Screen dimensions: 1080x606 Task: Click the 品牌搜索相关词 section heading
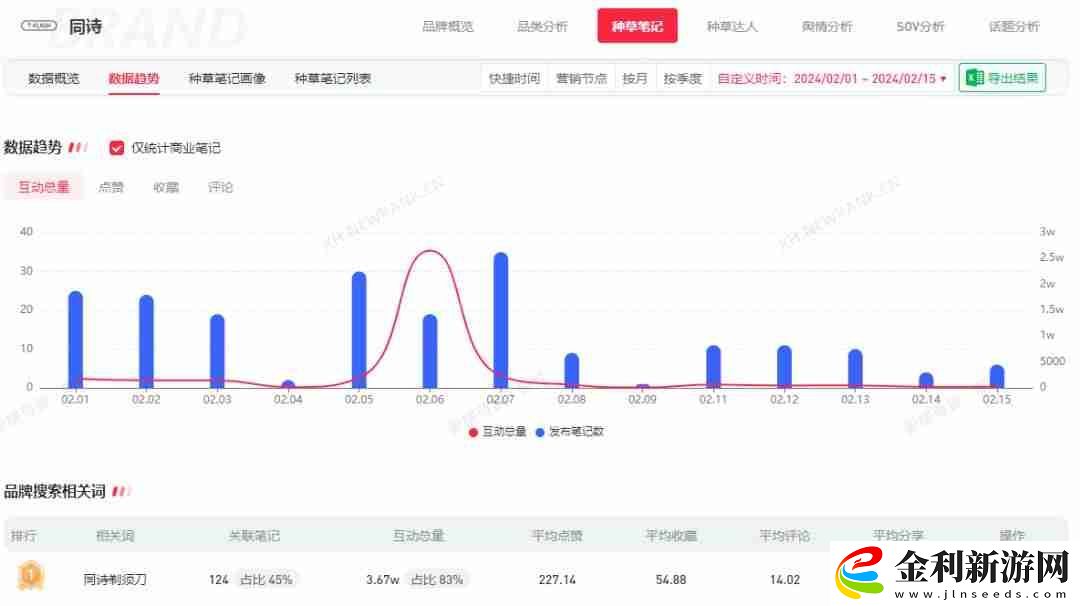pyautogui.click(x=54, y=491)
